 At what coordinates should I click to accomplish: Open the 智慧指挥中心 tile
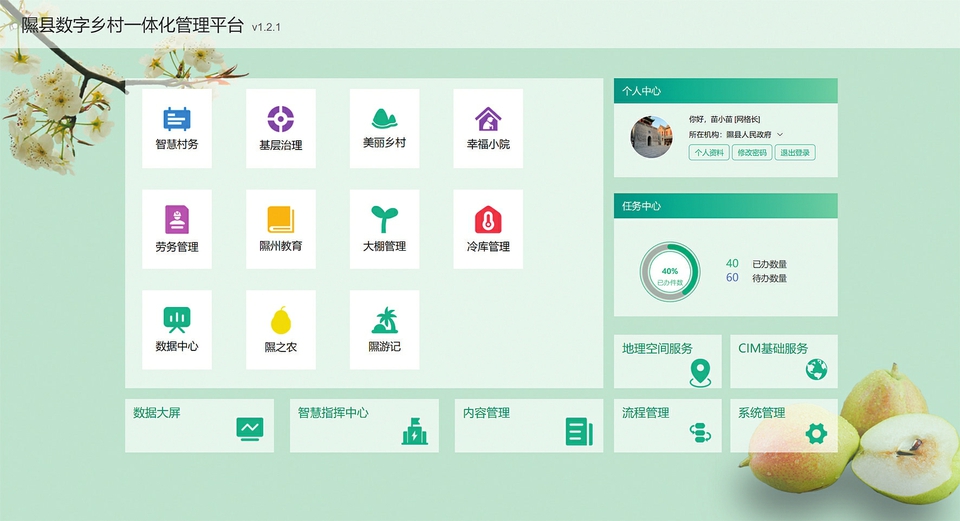[364, 426]
